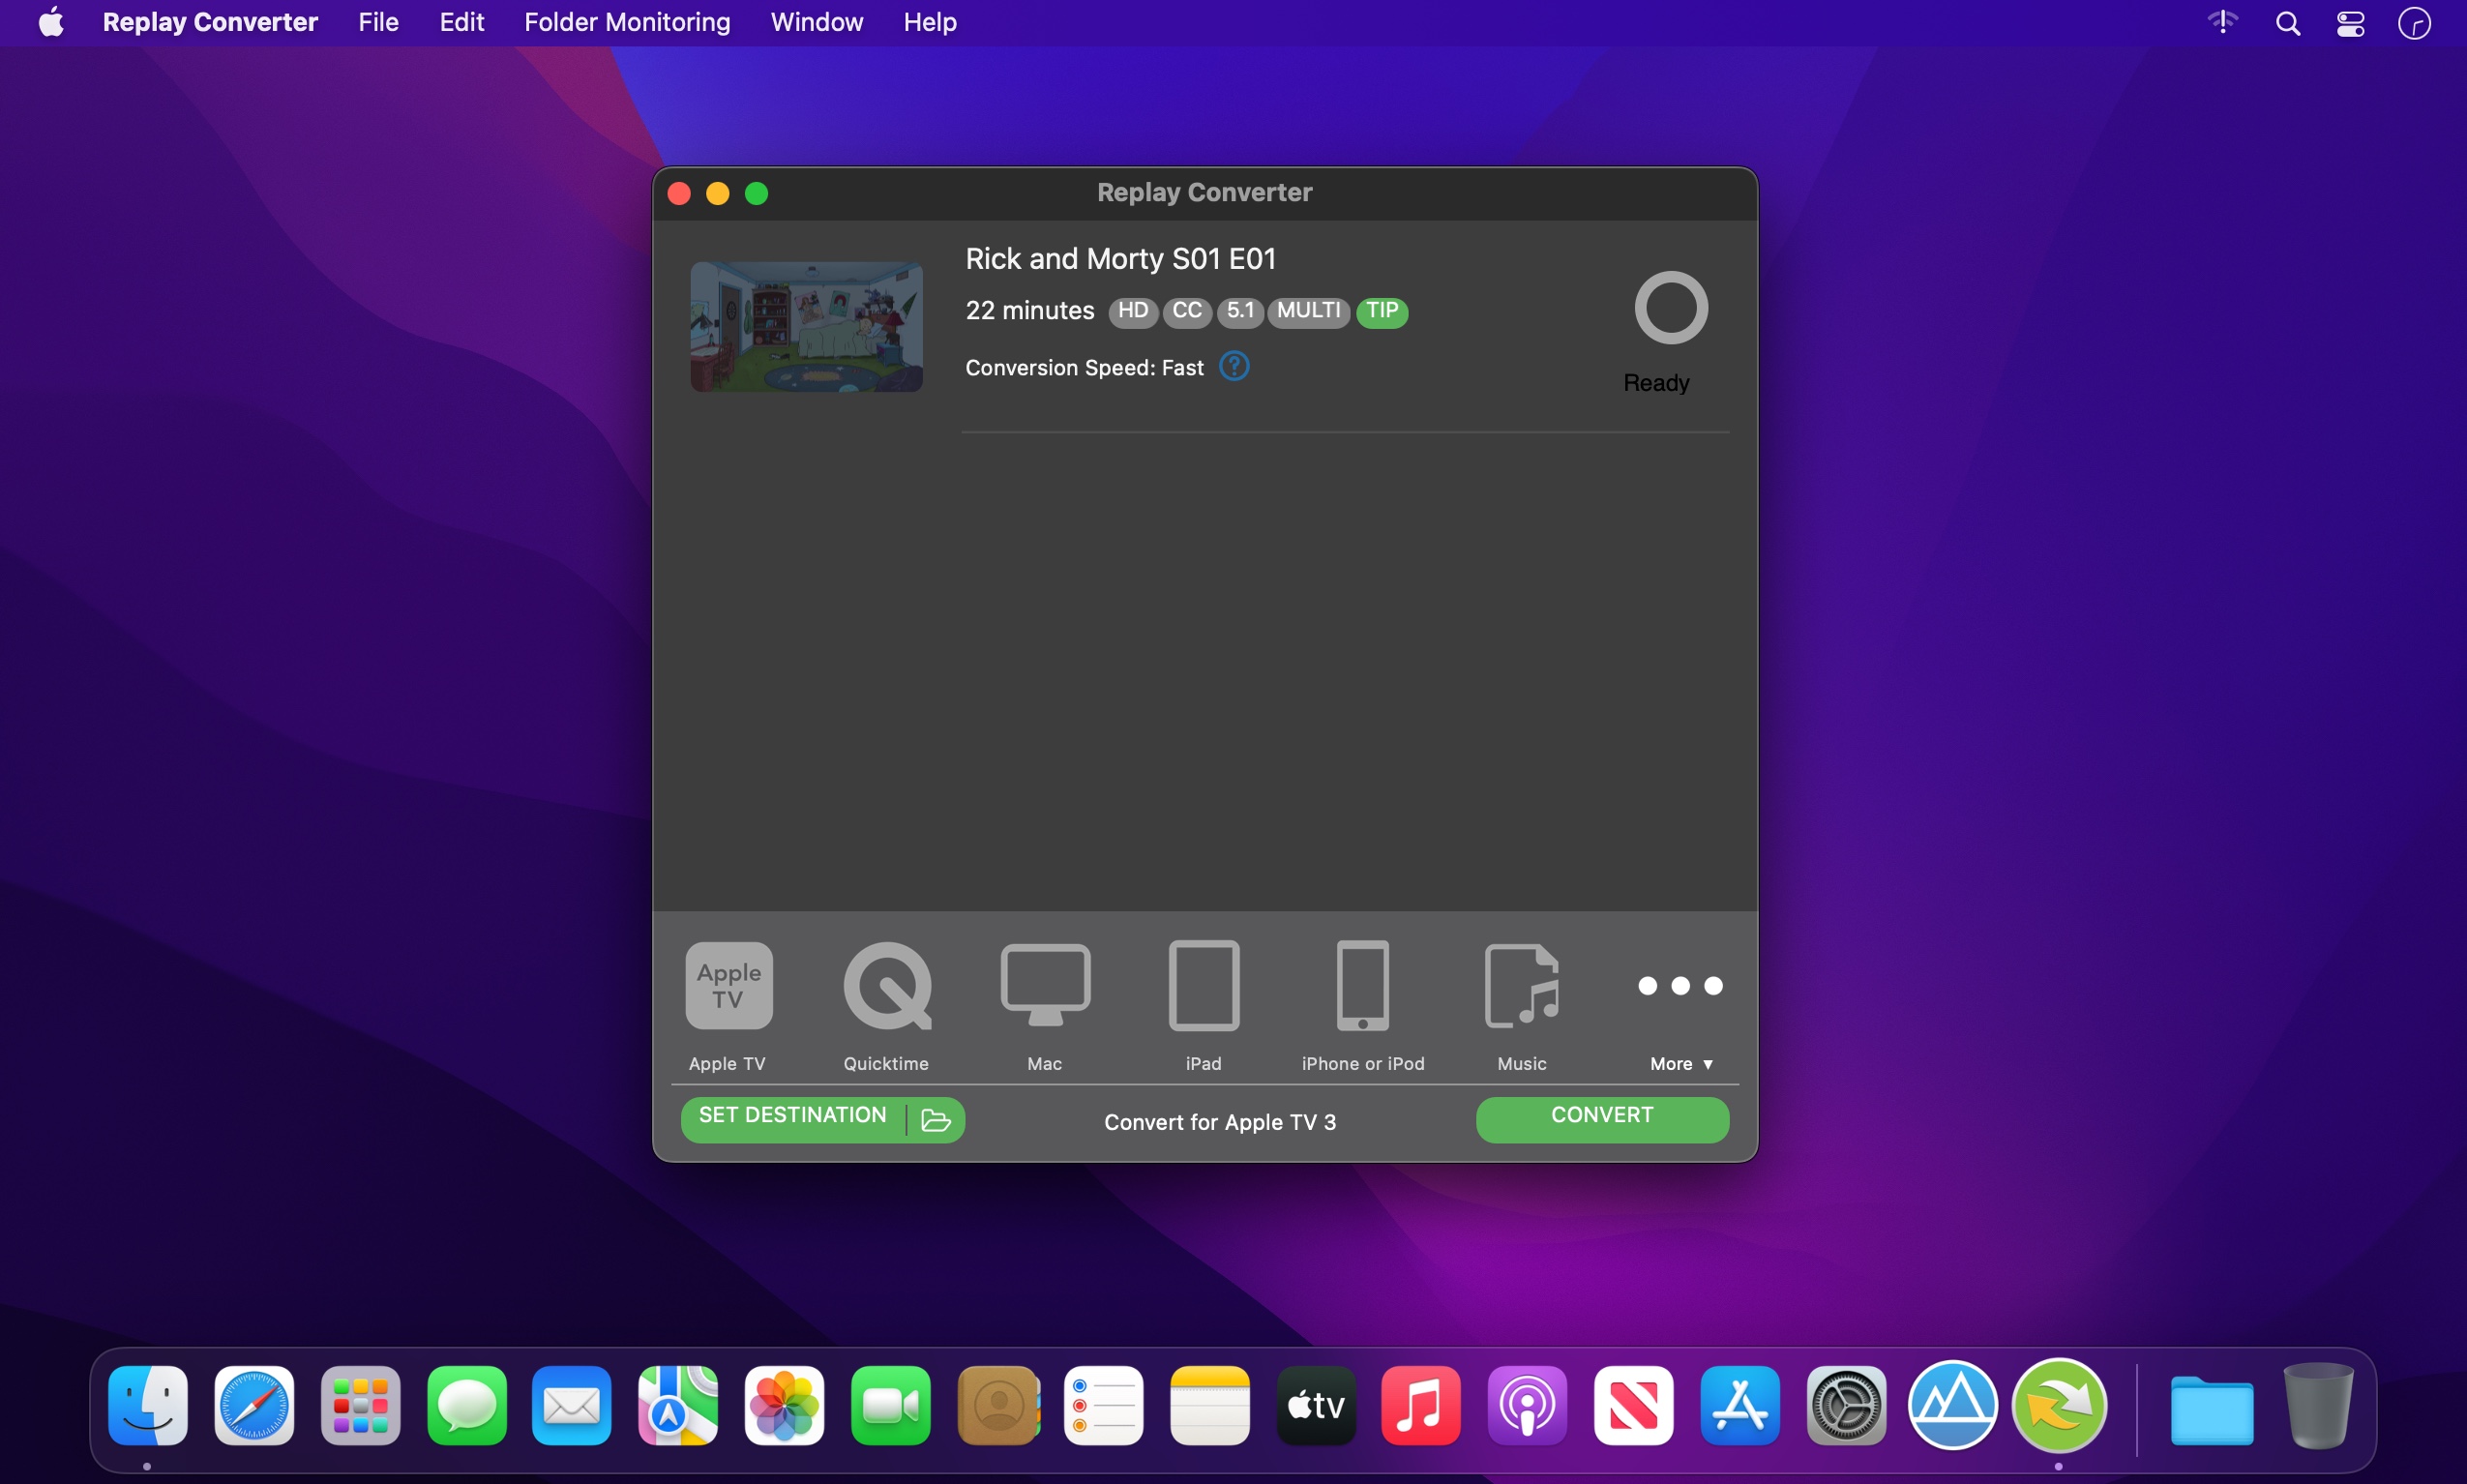Screen dimensions: 2467x1484
Task: Open the Apple menu
Action: click(x=51, y=22)
